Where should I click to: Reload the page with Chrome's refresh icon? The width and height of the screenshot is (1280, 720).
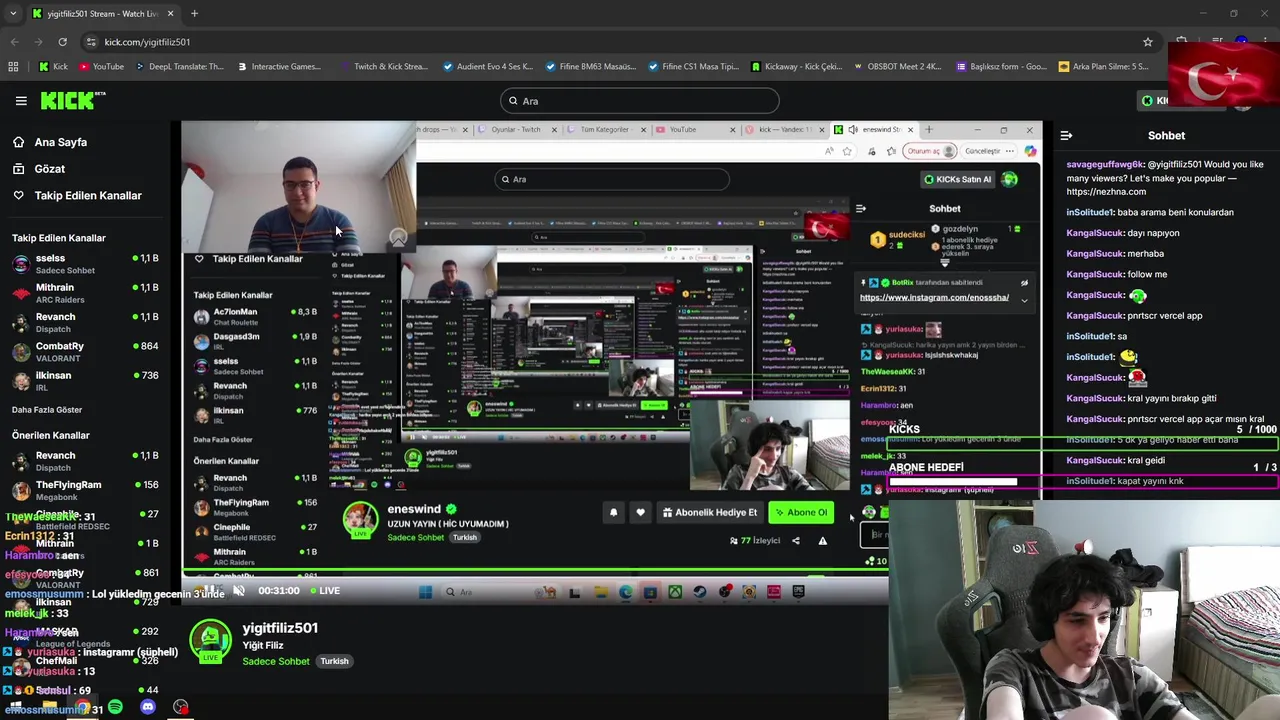click(x=62, y=42)
